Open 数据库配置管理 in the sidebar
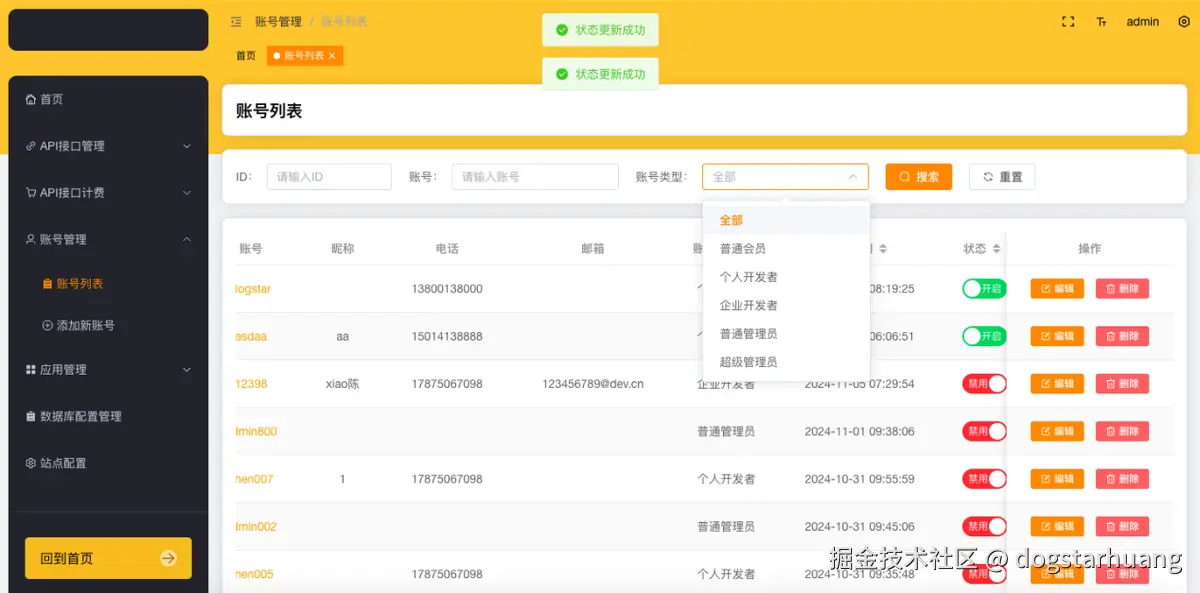The width and height of the screenshot is (1200, 593). point(108,416)
